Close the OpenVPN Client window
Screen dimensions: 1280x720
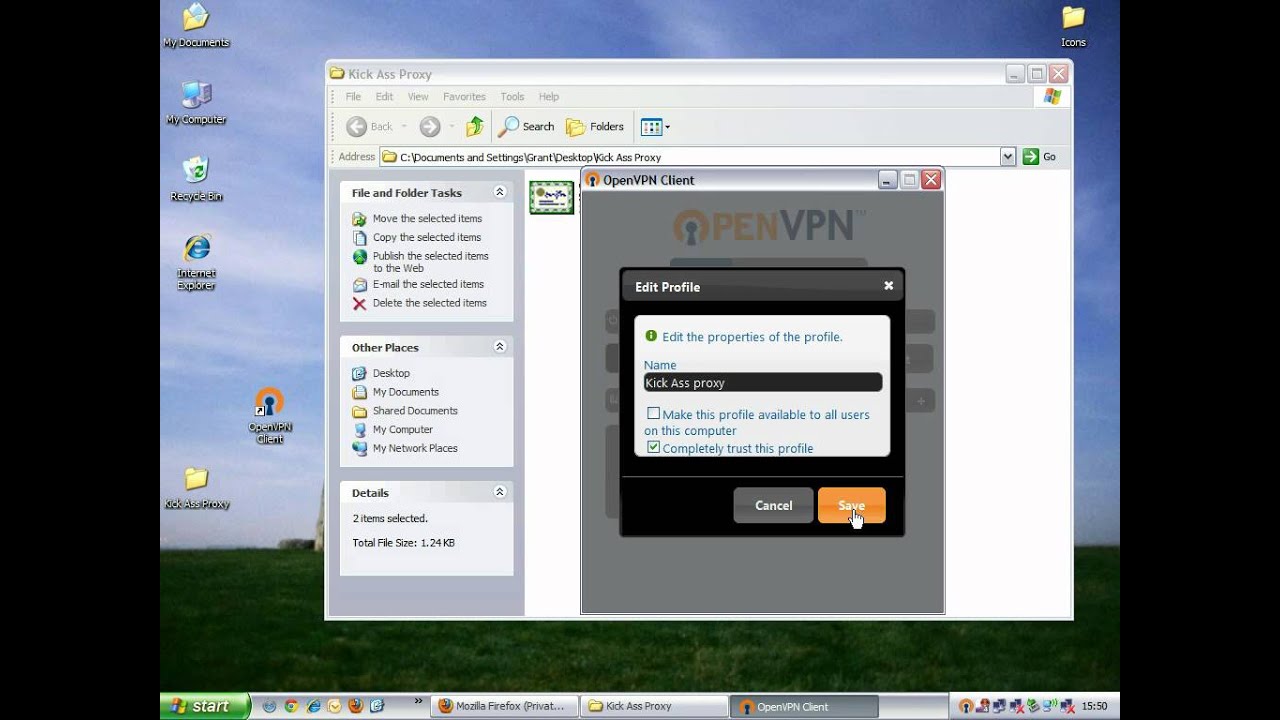(931, 180)
